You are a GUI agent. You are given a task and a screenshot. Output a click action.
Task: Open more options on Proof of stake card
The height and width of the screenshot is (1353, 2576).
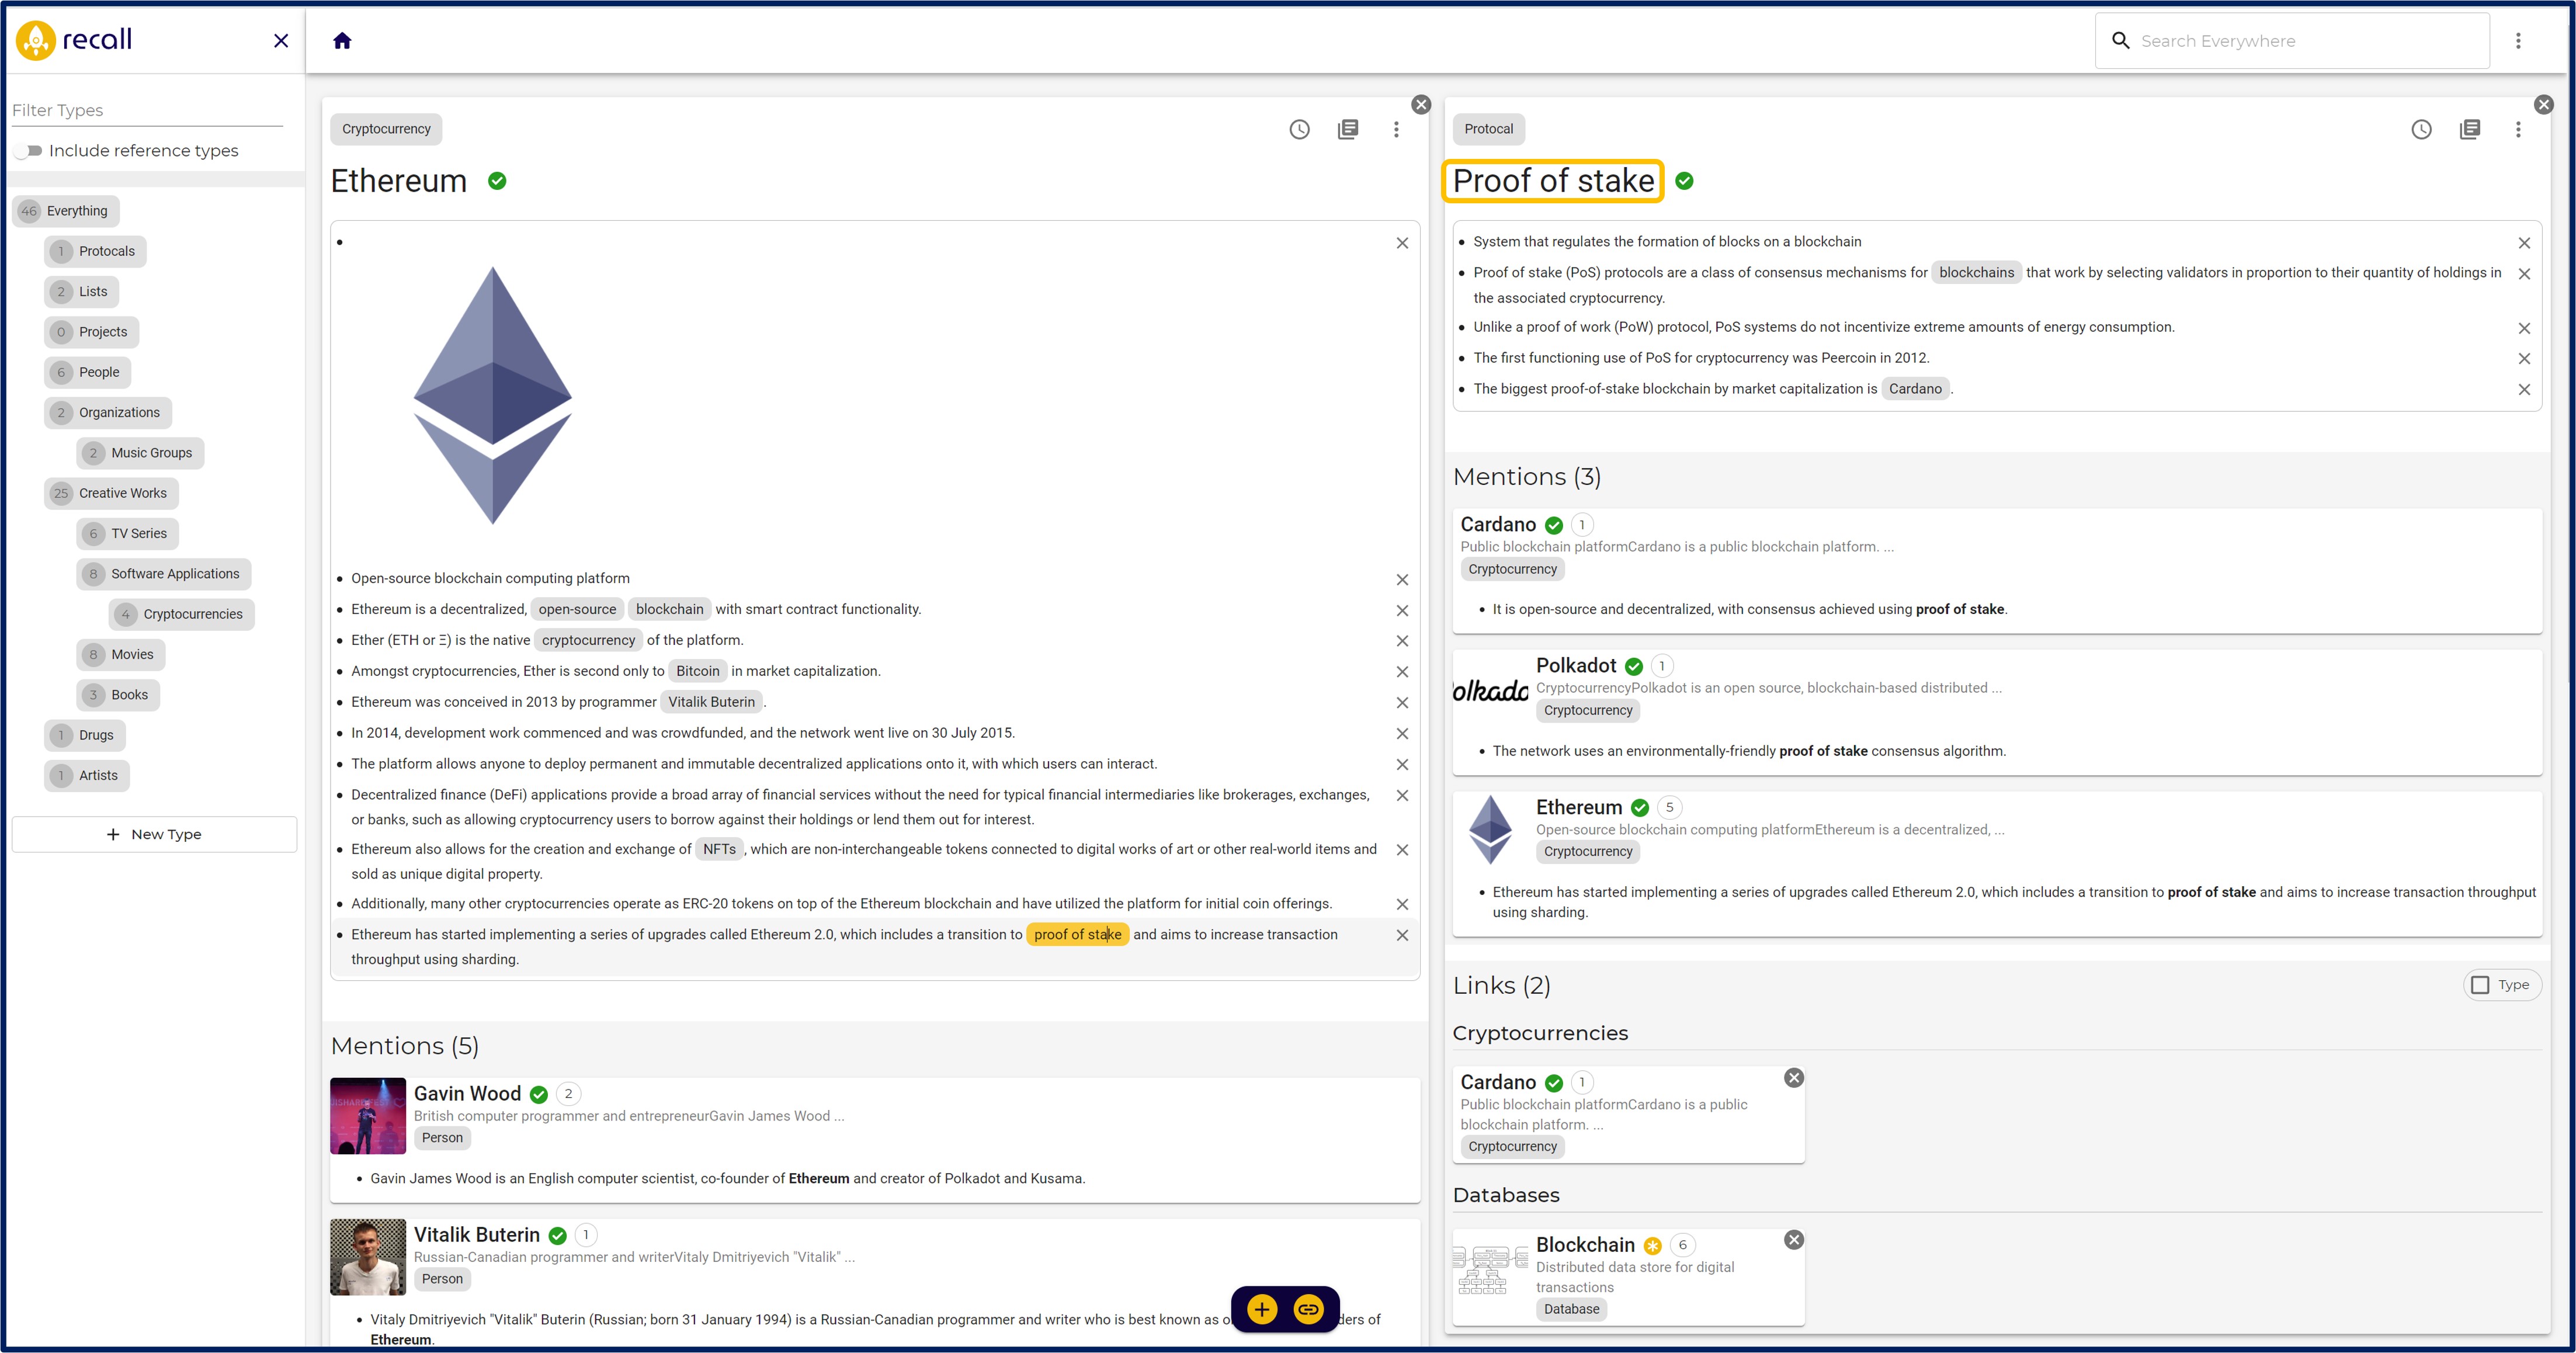2518,129
